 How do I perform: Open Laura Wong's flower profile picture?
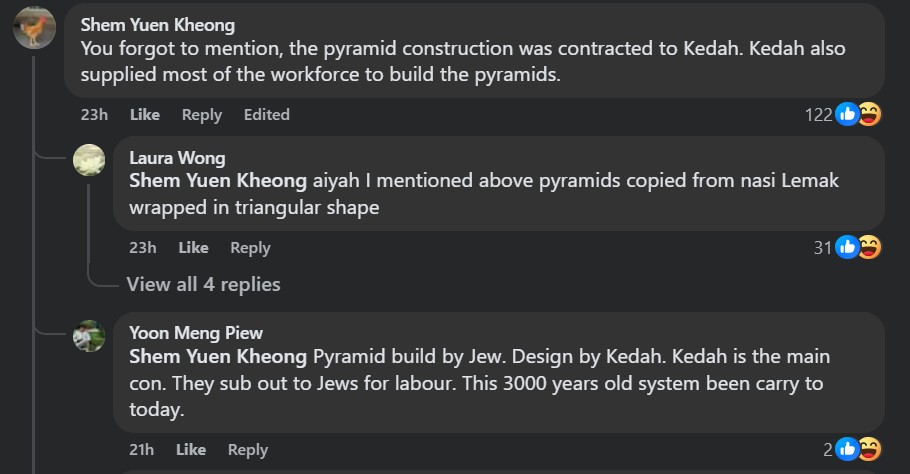[x=89, y=160]
